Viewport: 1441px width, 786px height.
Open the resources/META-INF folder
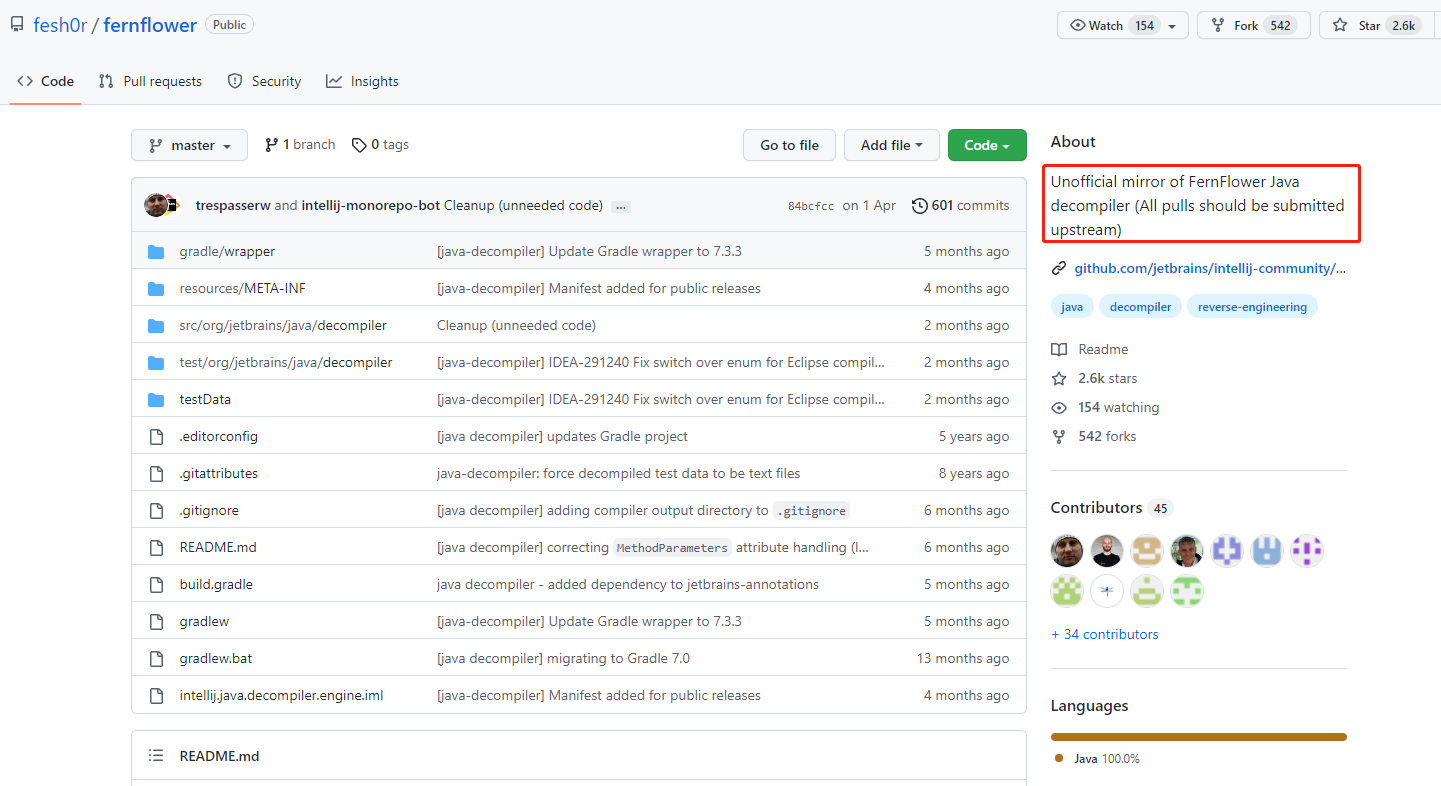pyautogui.click(x=243, y=288)
